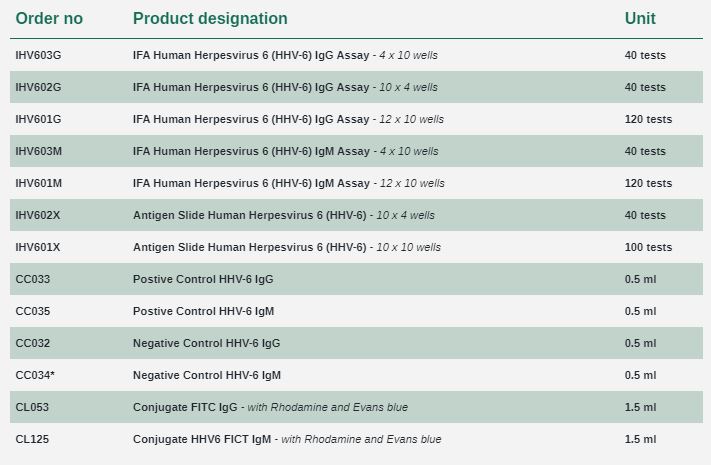This screenshot has height=465, width=711.
Task: Select Postive Control HHV-6 IgG row
Action: tap(202, 279)
